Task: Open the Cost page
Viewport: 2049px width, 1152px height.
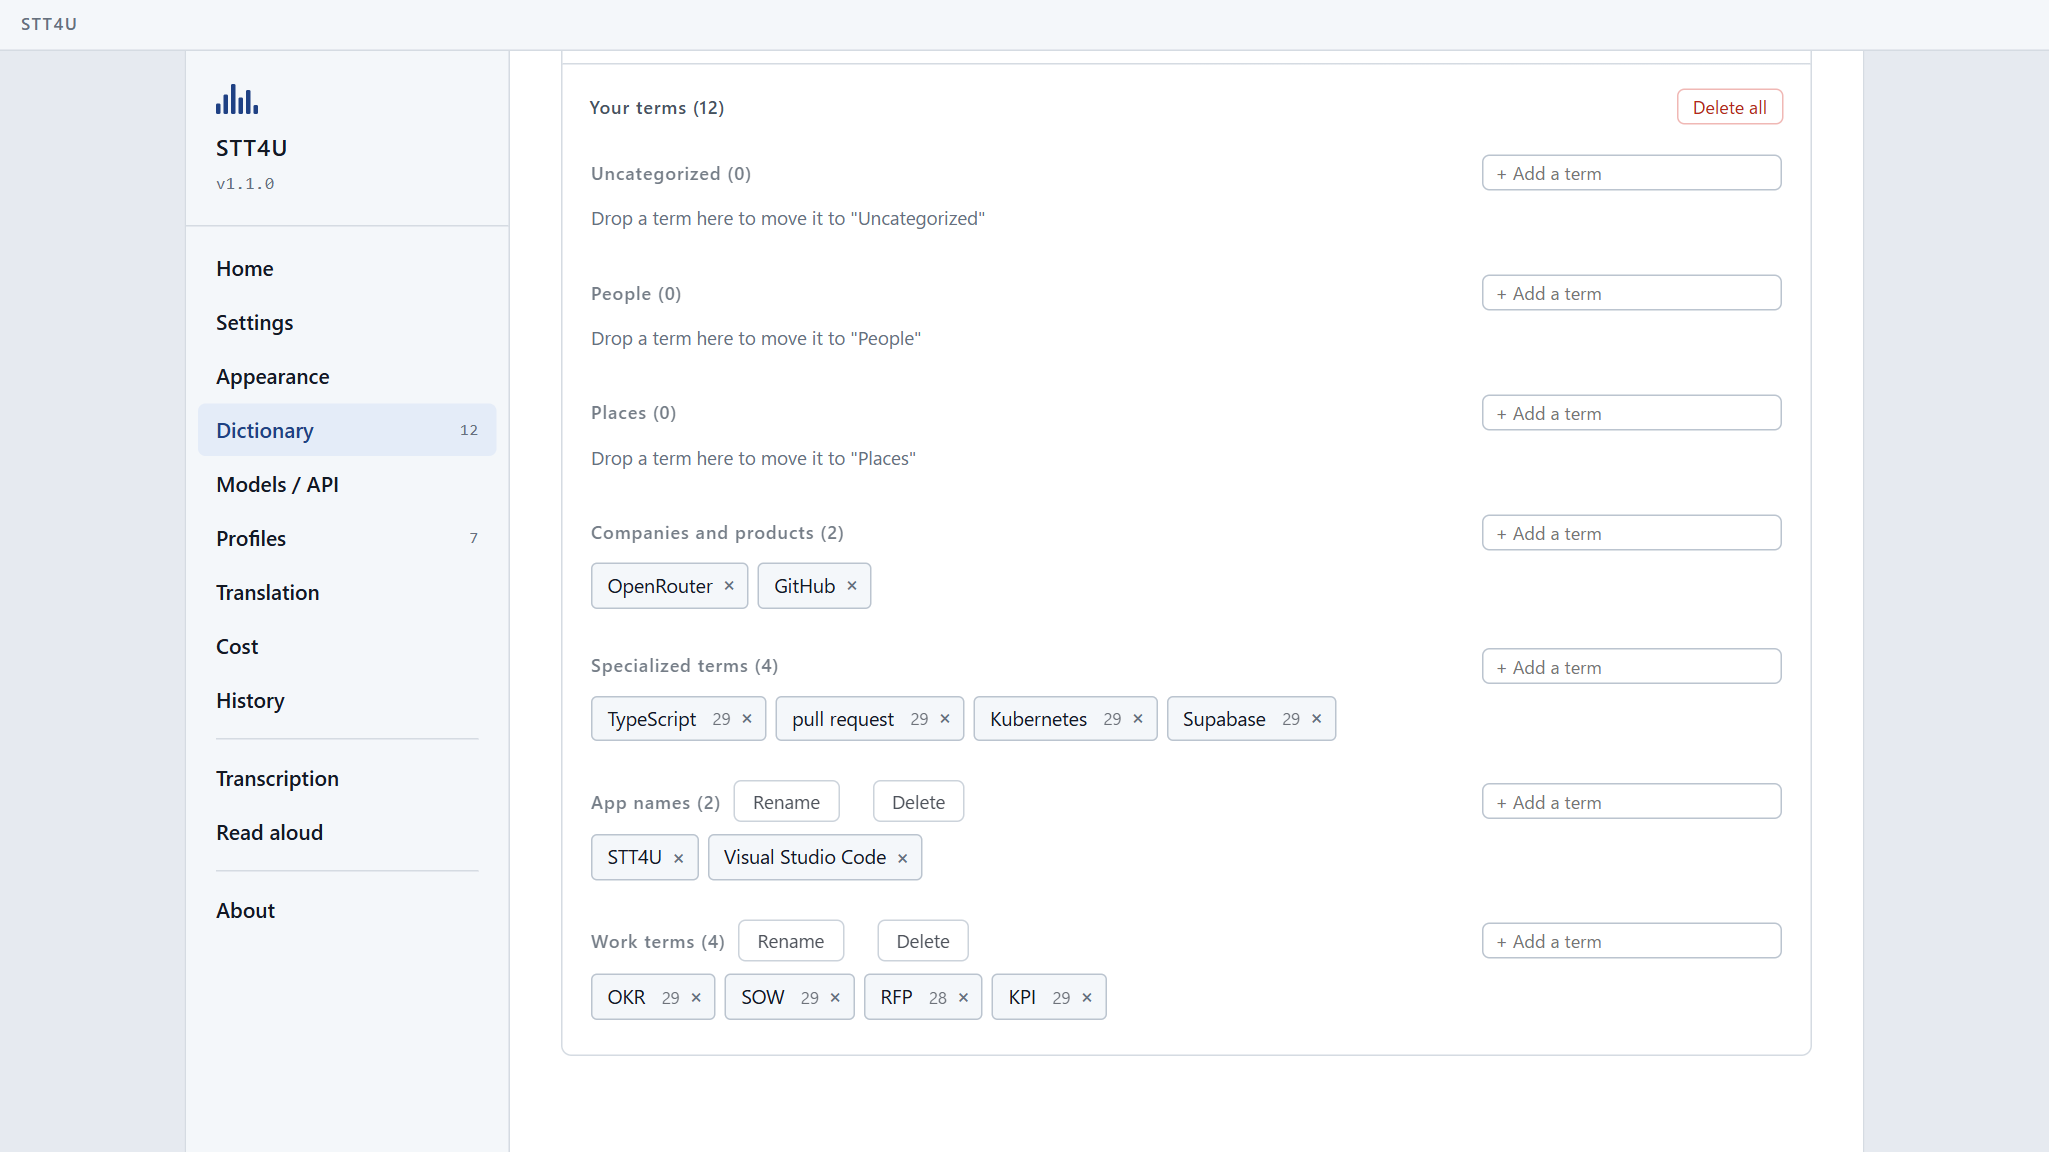Action: tap(347, 646)
